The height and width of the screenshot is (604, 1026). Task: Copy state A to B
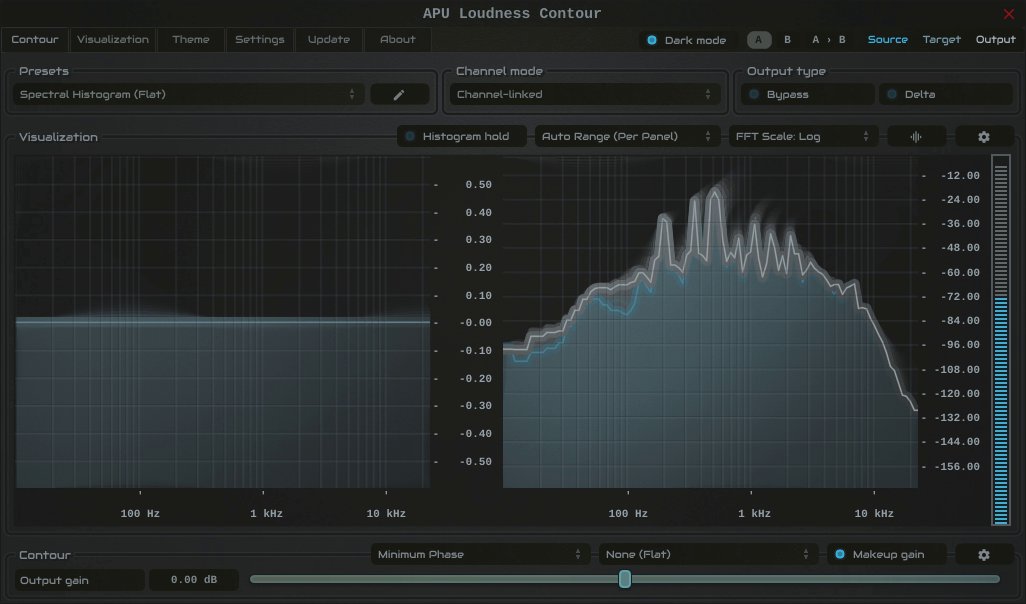pos(828,40)
